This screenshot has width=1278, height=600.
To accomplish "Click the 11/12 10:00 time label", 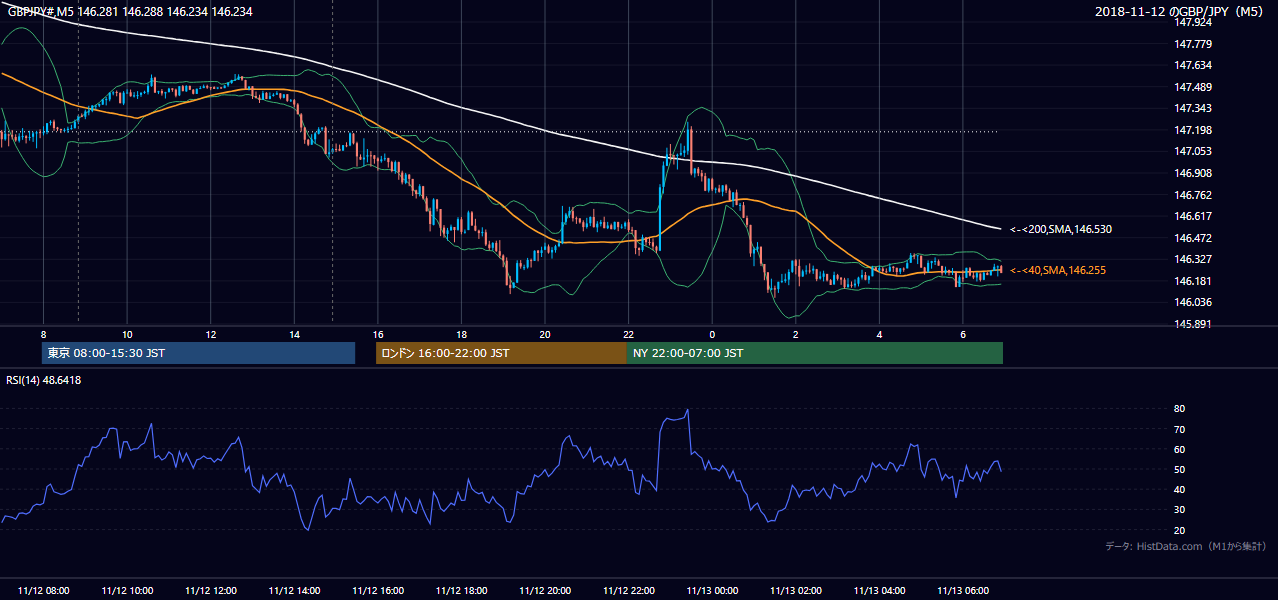I will [x=127, y=591].
